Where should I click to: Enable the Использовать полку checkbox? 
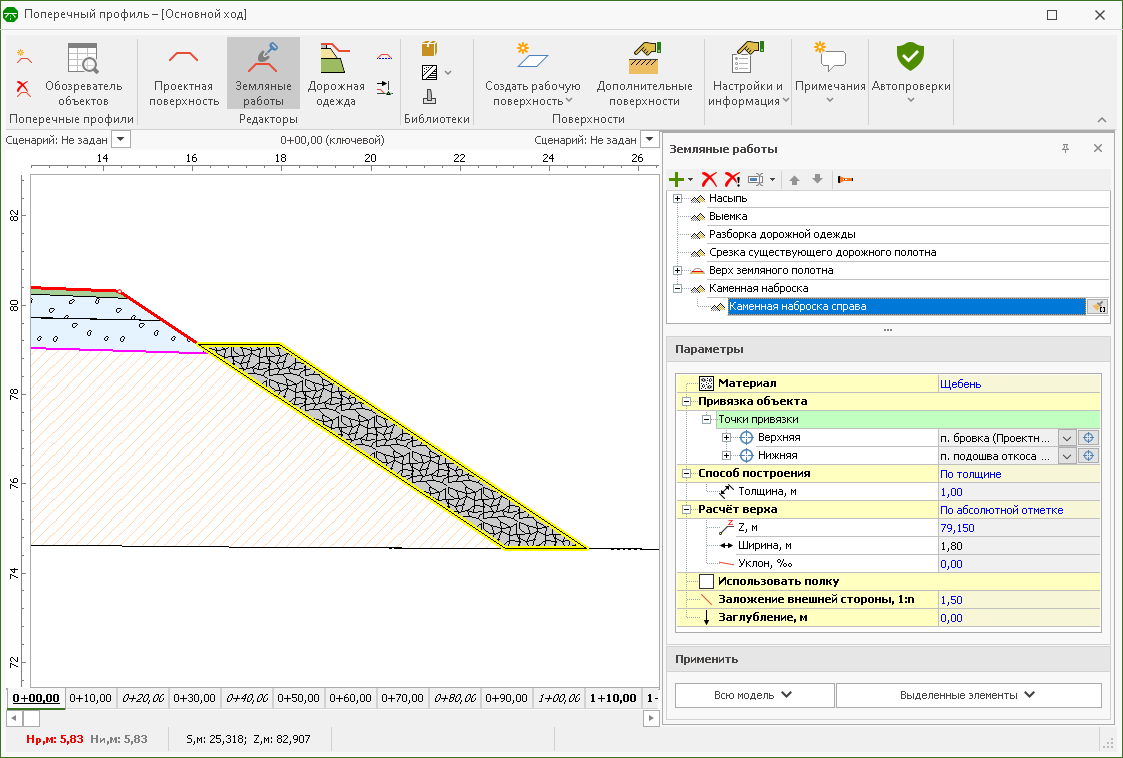click(706, 581)
